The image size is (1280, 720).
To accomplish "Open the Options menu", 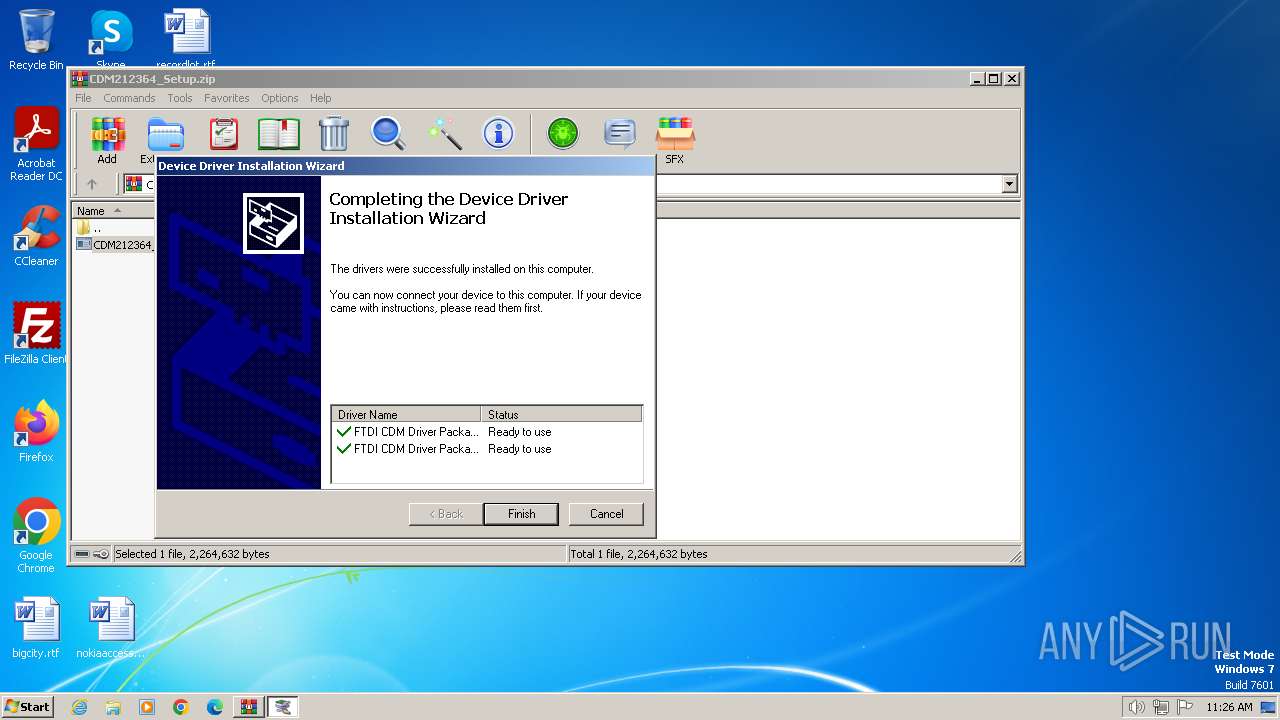I will pyautogui.click(x=280, y=98).
